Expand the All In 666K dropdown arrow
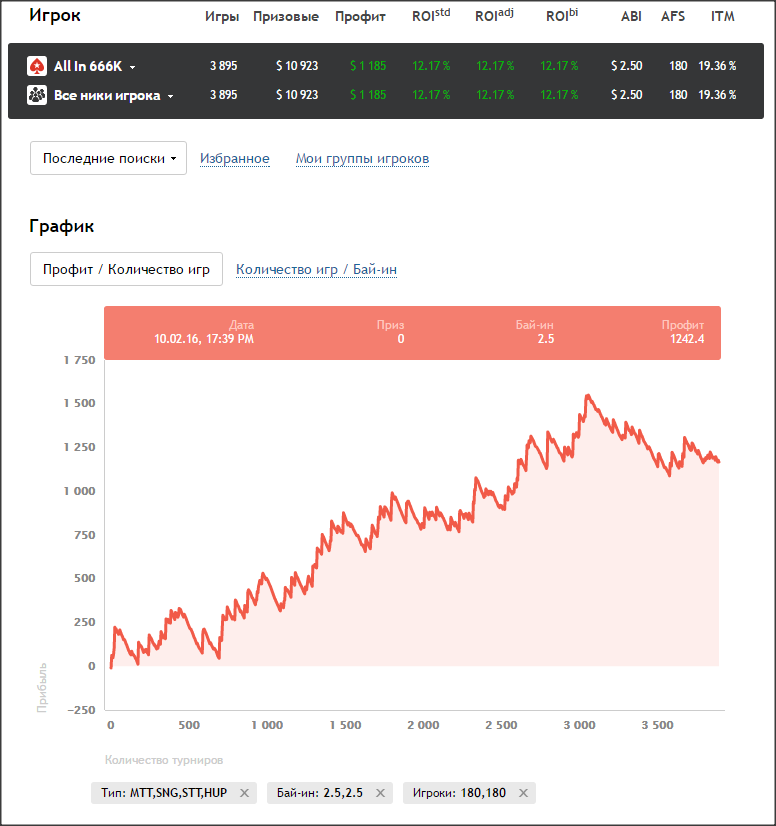The width and height of the screenshot is (776, 826). (133, 67)
